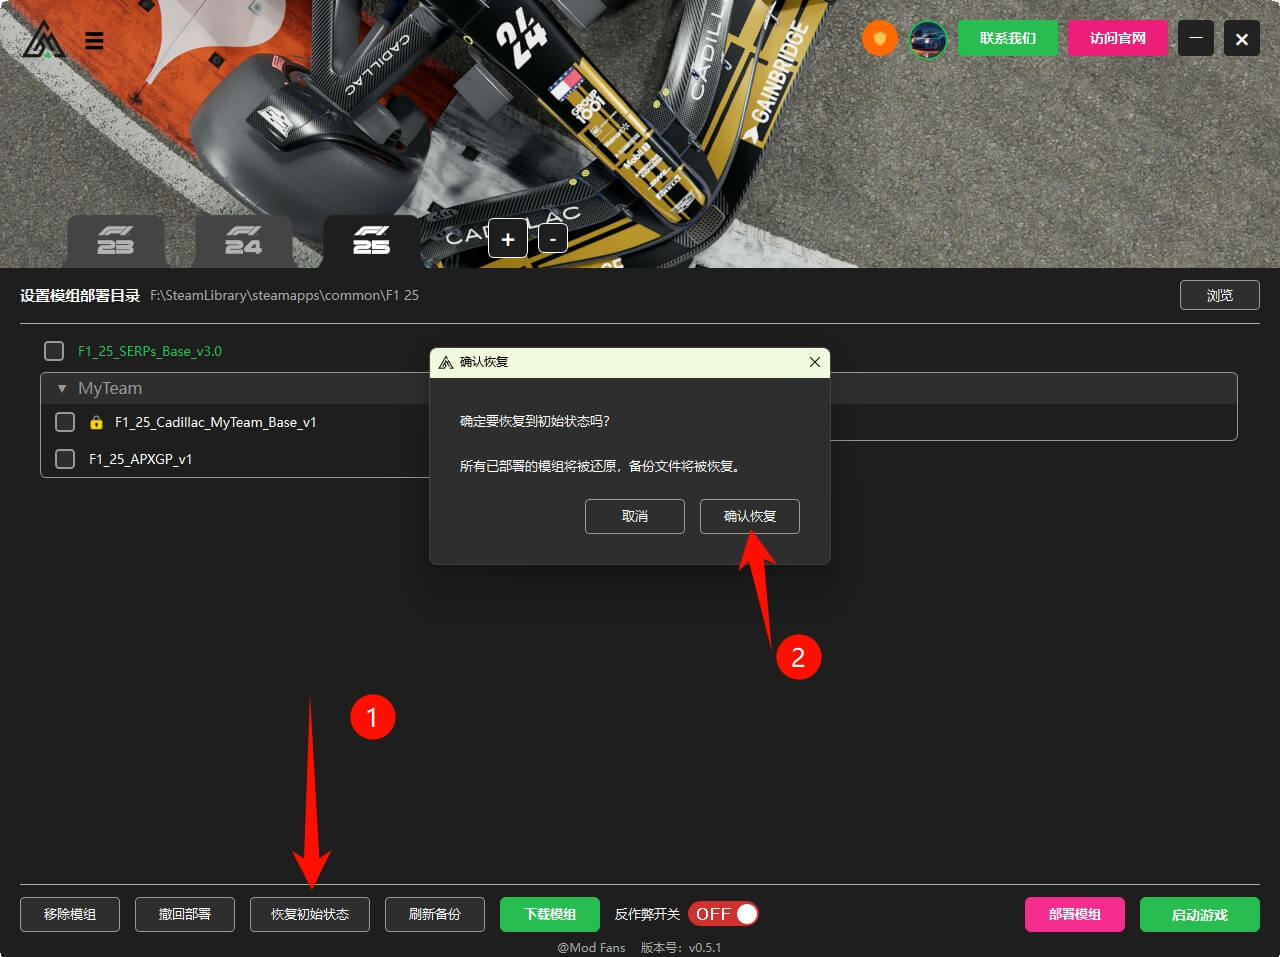Tick the F1_25_APXGP_v1 checkbox
The height and width of the screenshot is (957, 1280).
pos(65,459)
